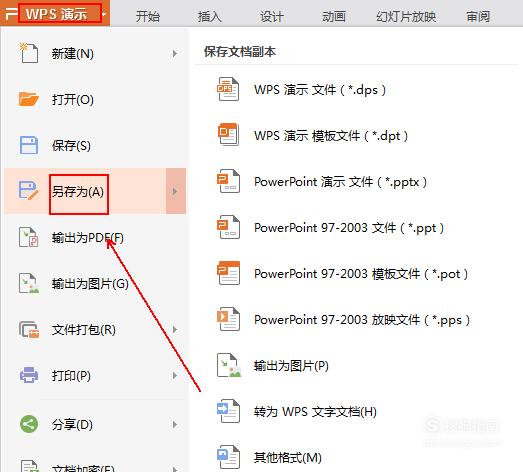Click the DPT template file icon

[x=228, y=134]
